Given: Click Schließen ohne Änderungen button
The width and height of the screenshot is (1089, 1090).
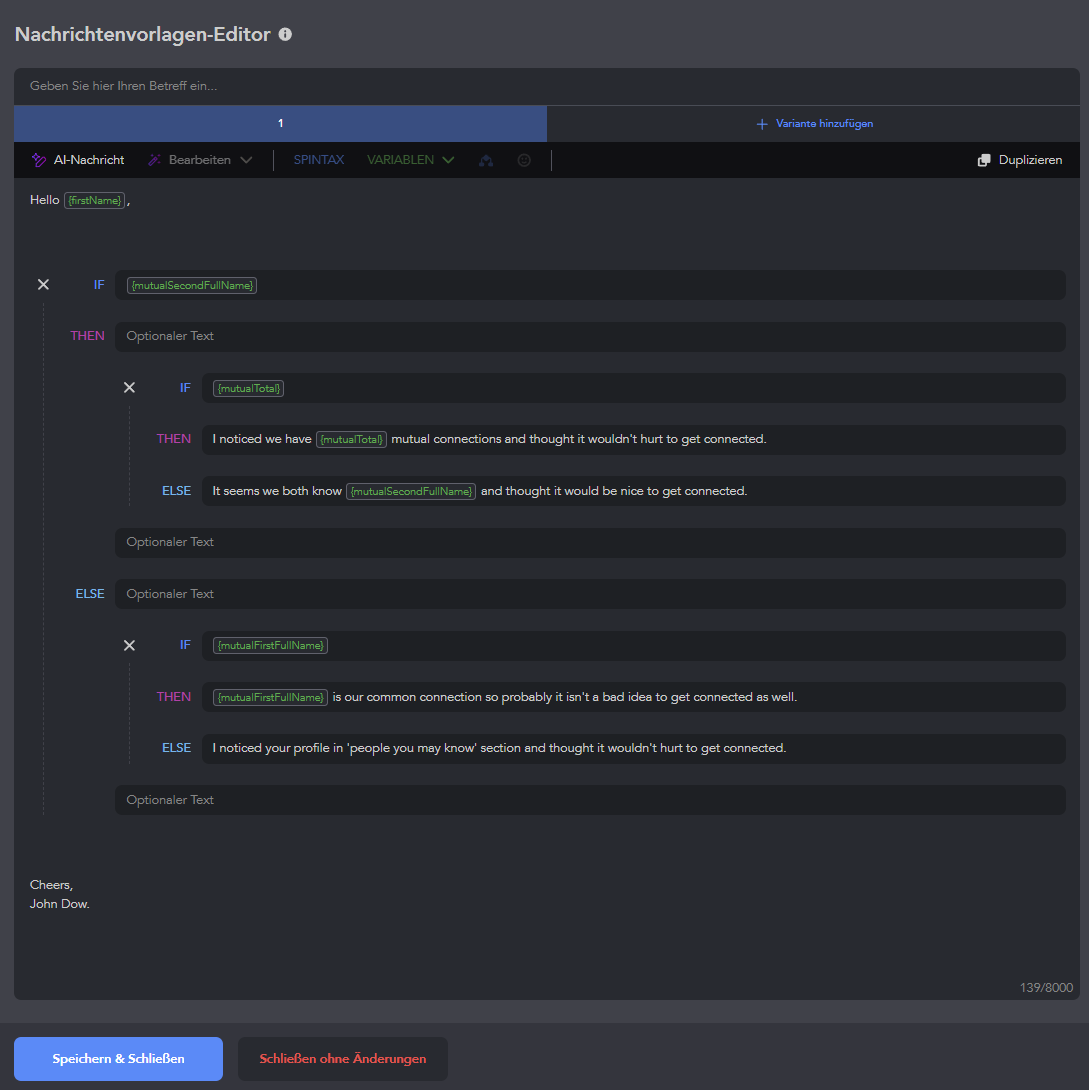Looking at the screenshot, I should click(343, 1059).
